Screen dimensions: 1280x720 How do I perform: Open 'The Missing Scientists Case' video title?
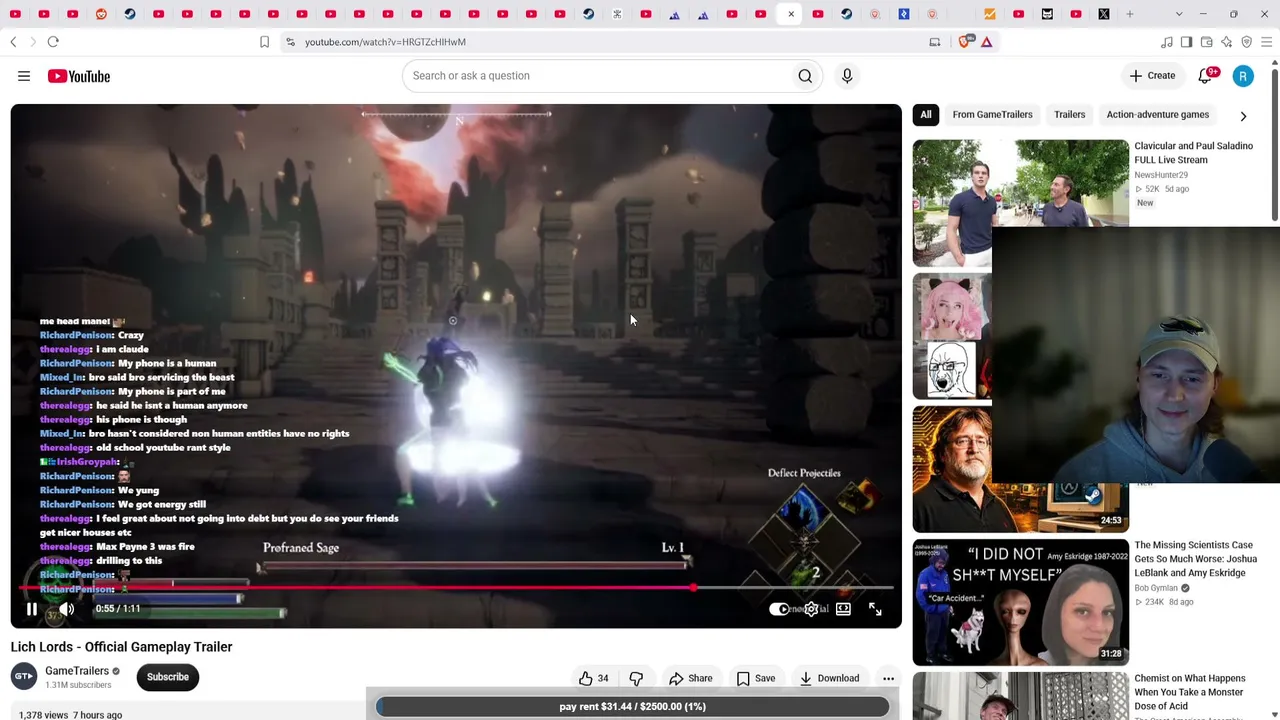[1195, 559]
